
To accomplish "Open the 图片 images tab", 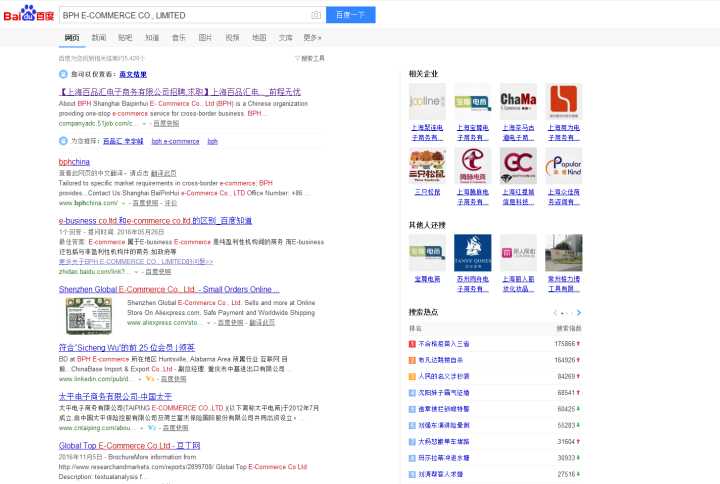I will click(205, 37).
